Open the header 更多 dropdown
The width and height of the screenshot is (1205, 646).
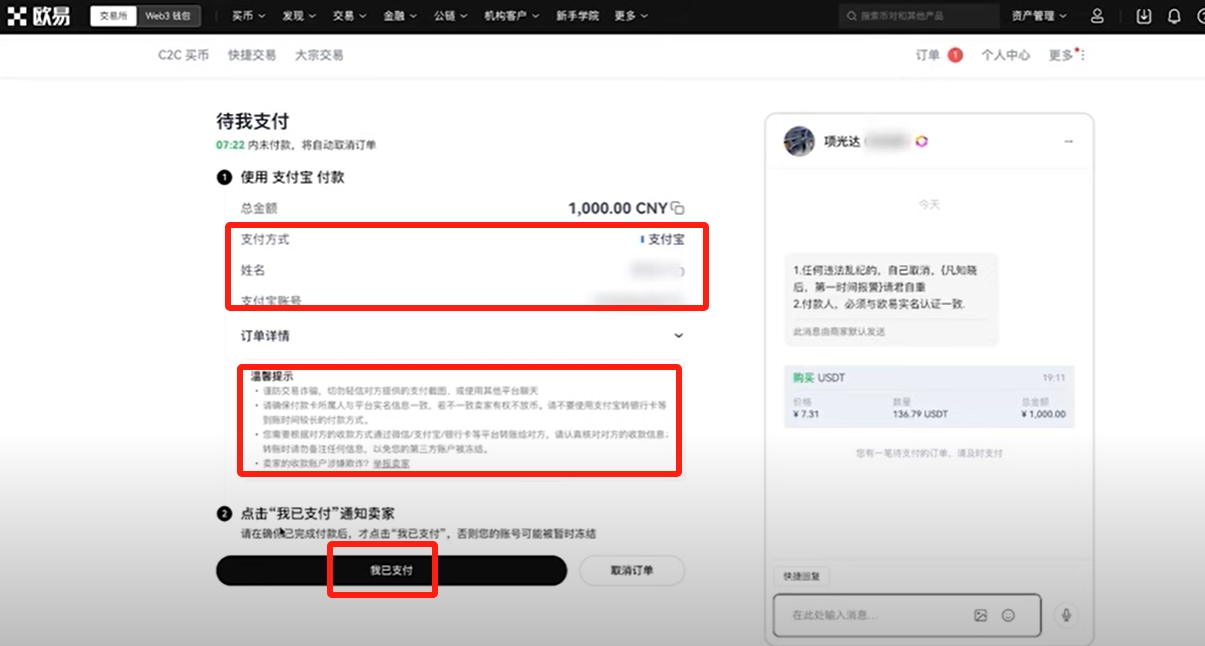point(631,16)
